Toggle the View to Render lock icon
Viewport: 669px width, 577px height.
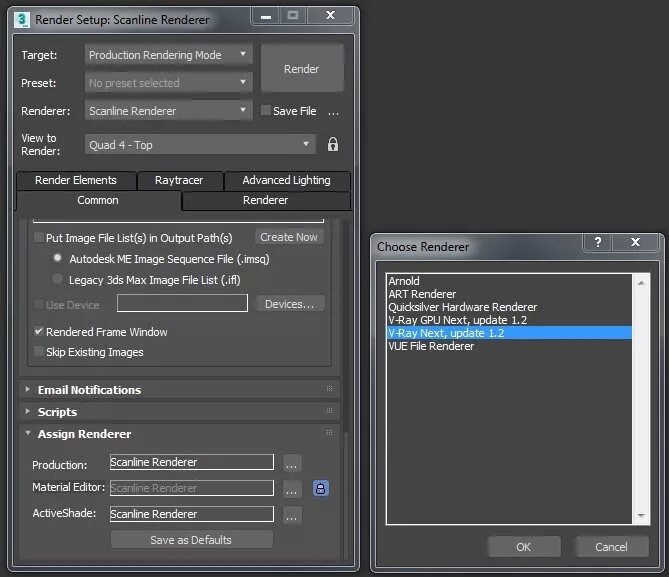[x=333, y=144]
